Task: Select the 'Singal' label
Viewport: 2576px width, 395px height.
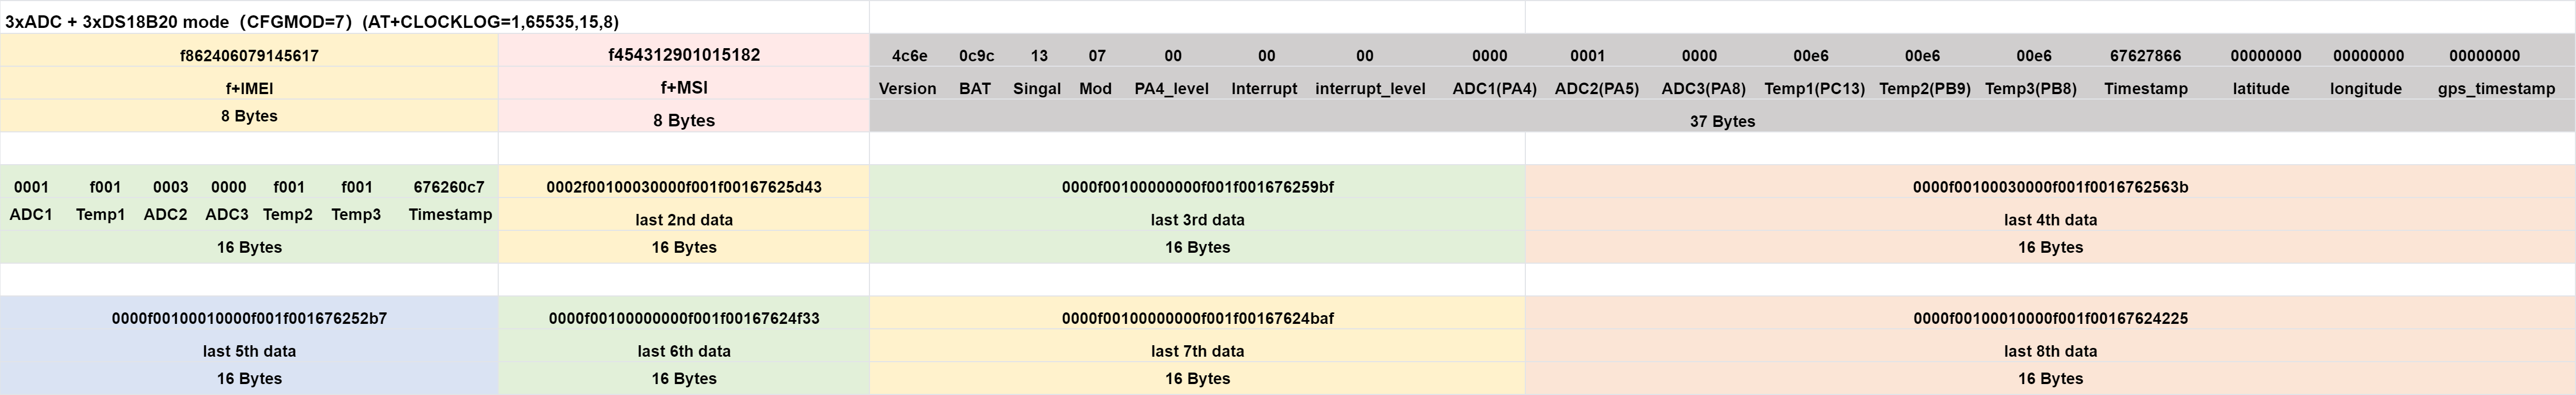Action: 1037,89
